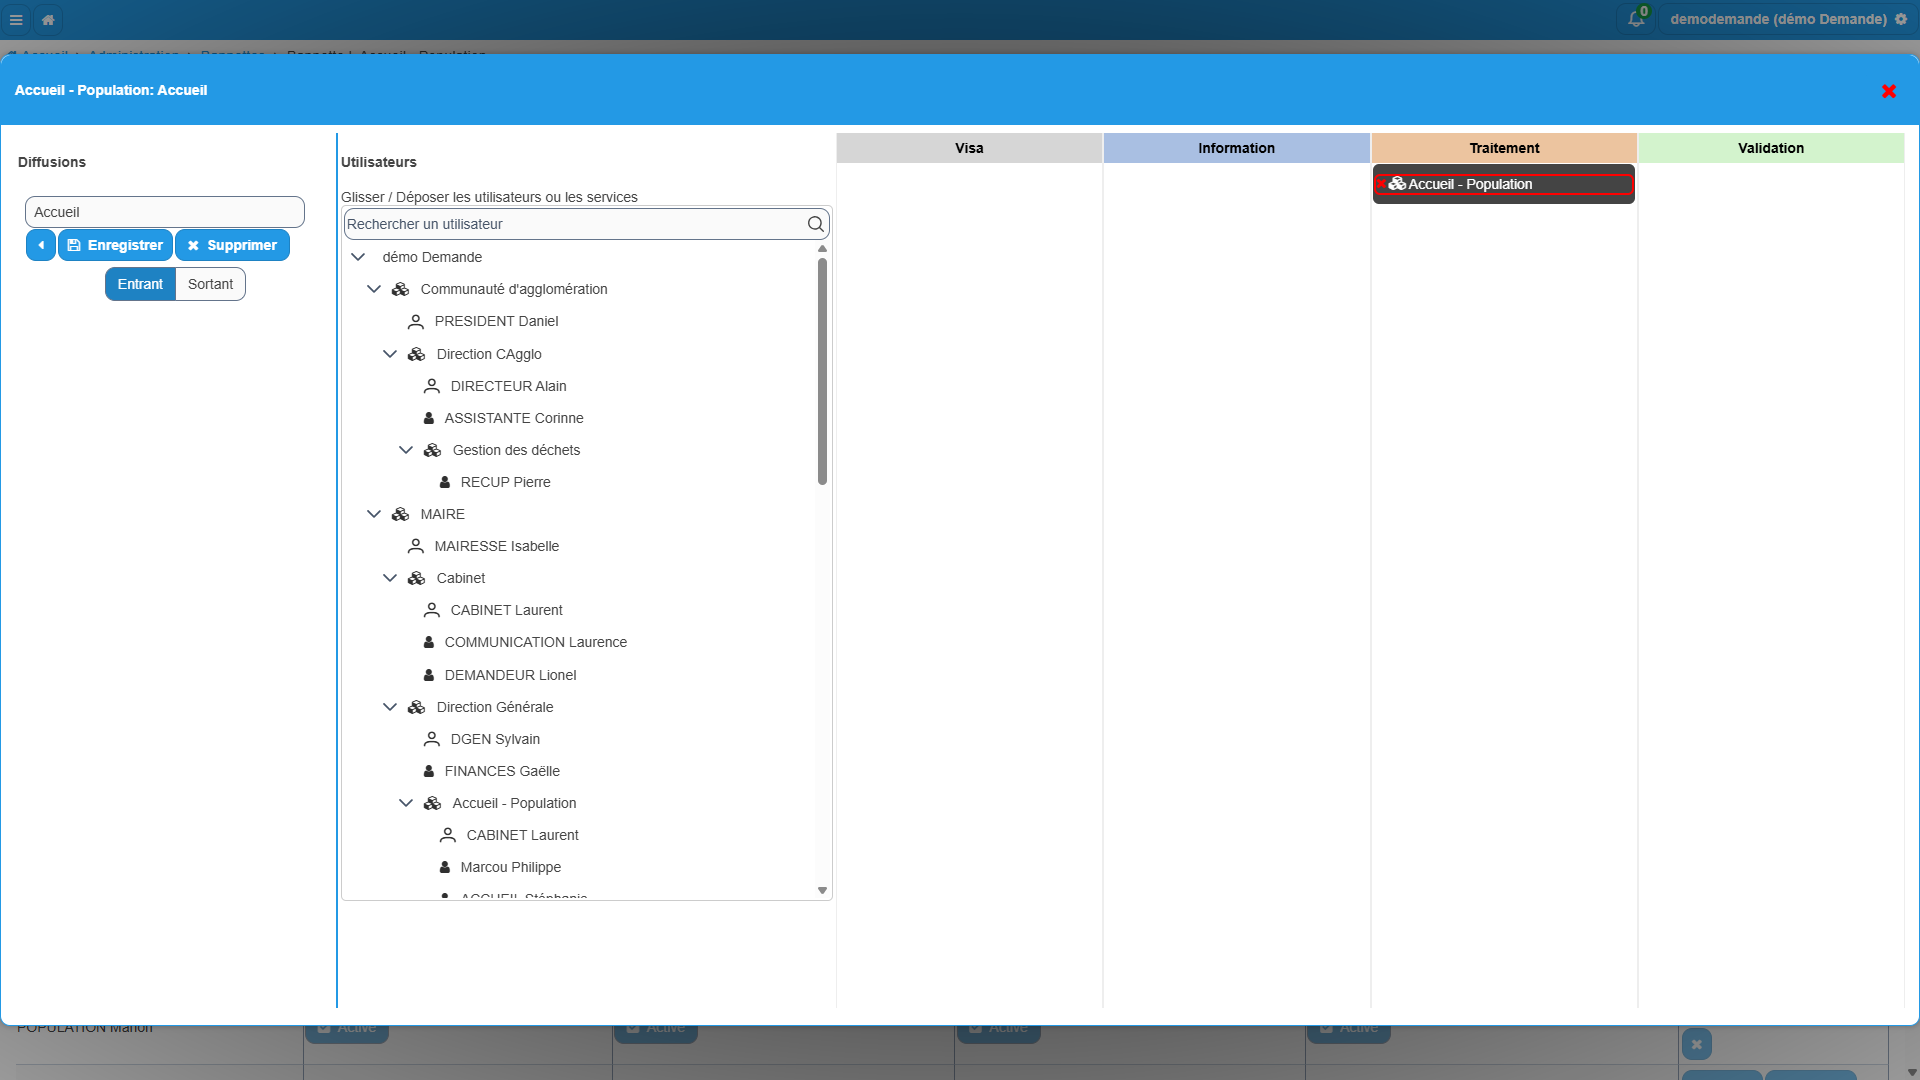This screenshot has width=1920, height=1080.
Task: Open user settings gear icon
Action: point(1901,19)
